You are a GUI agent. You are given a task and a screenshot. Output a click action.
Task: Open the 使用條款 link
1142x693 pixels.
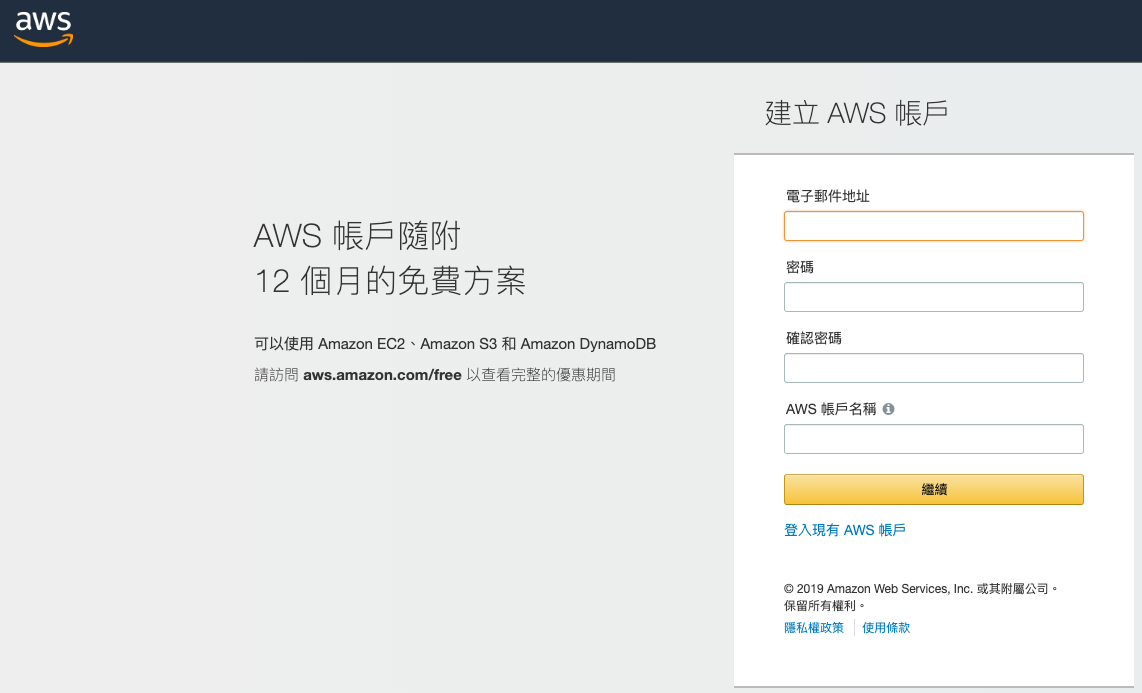click(x=886, y=627)
